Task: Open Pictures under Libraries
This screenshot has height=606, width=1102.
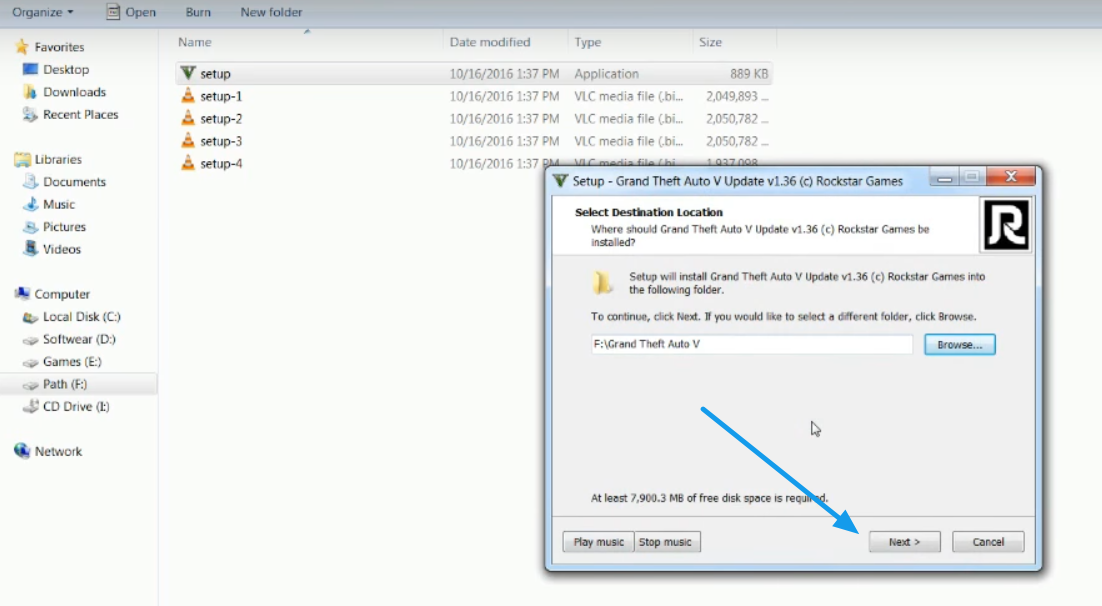Action: pos(65,227)
